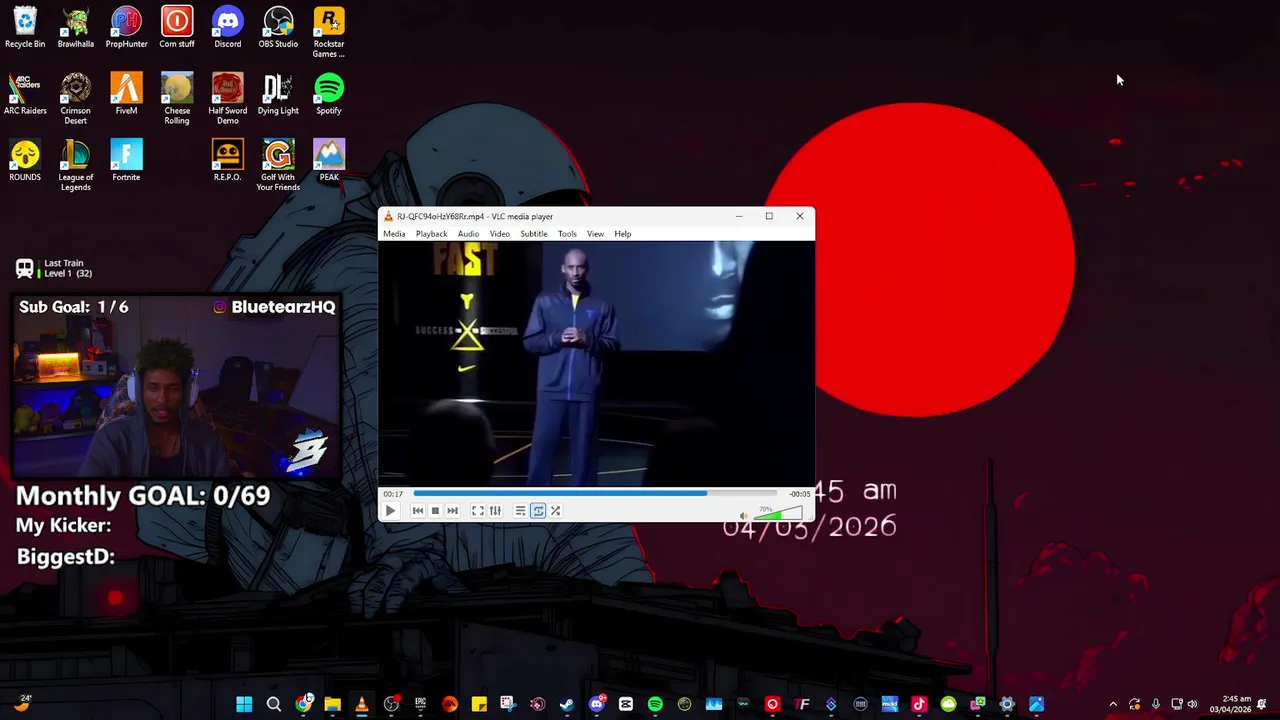The image size is (1280, 720).
Task: Adjust the VLC volume slider
Action: coord(778,514)
